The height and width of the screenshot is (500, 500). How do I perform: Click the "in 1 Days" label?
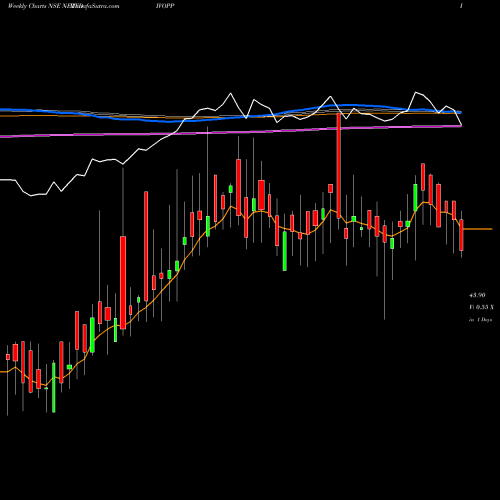480,319
